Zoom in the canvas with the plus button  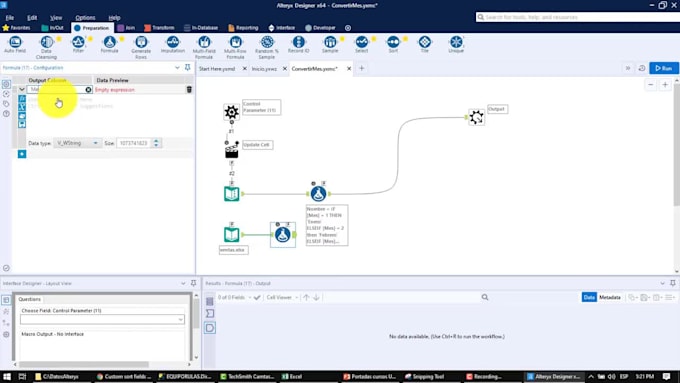[665, 85]
